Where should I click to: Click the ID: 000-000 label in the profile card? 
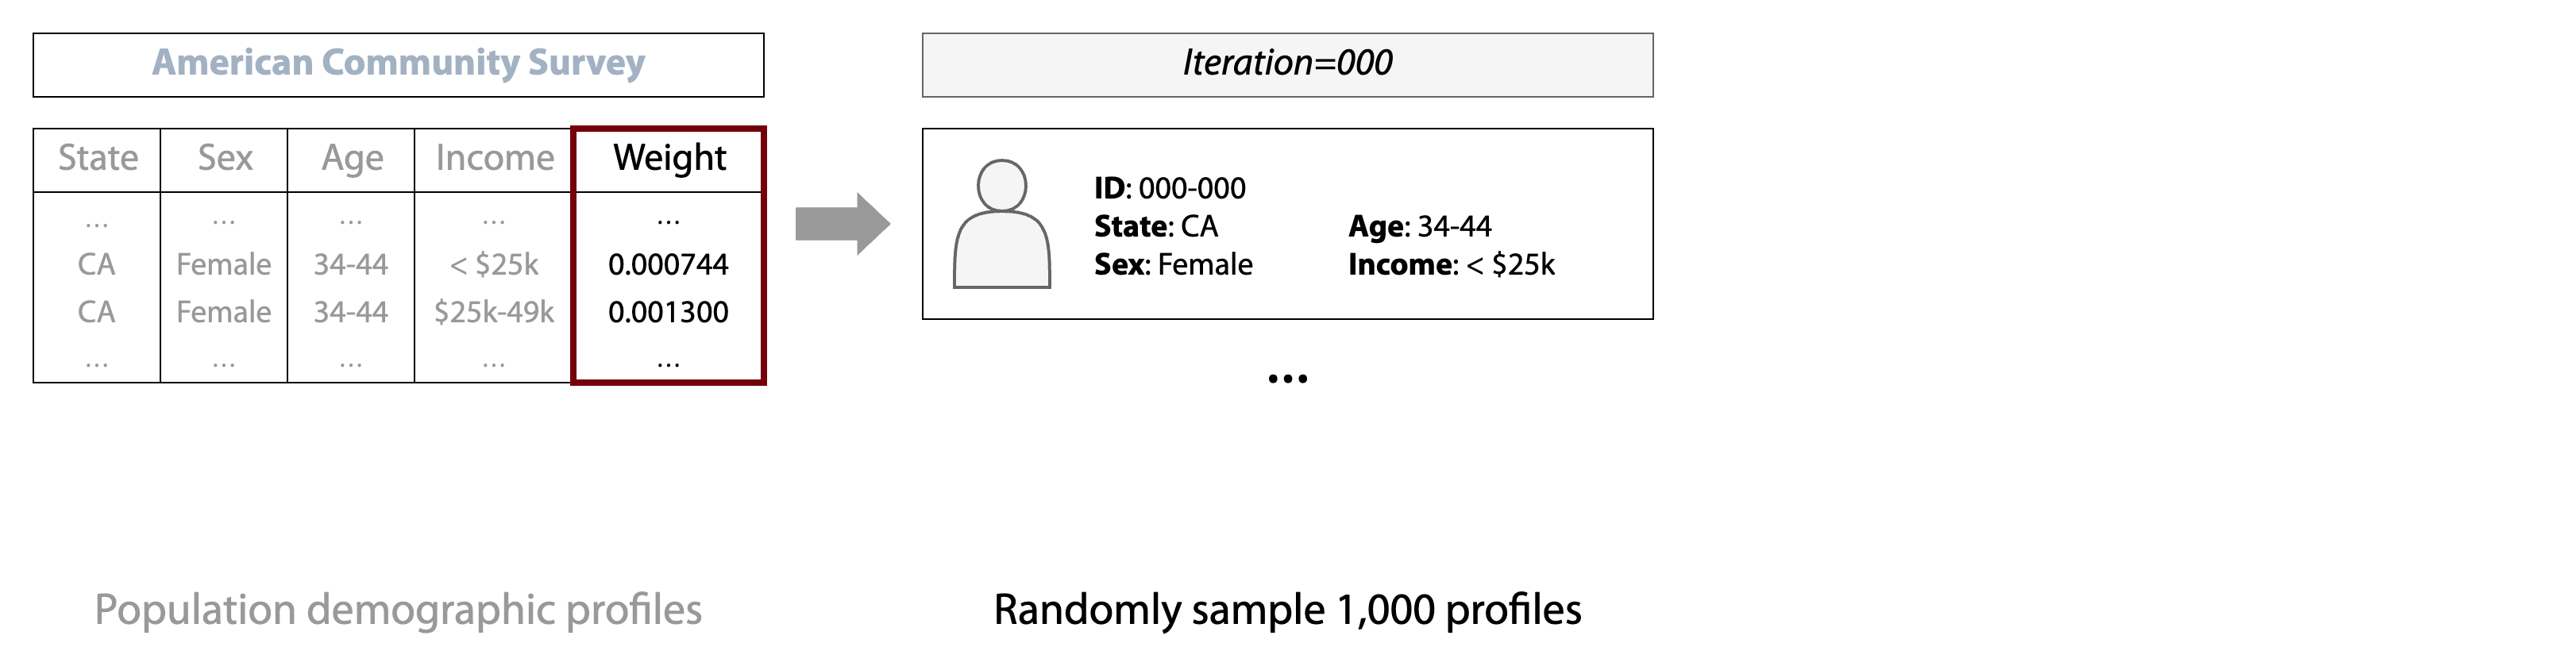[x=1169, y=188]
